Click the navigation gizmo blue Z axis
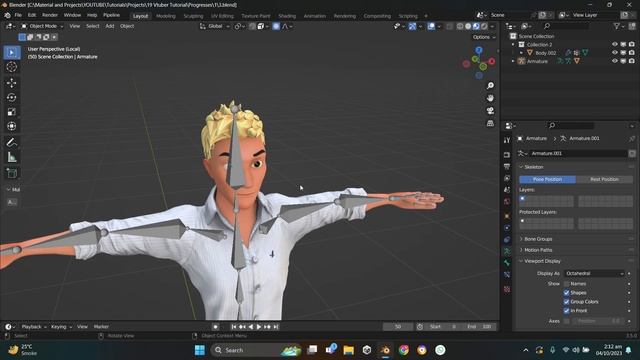 [479, 50]
